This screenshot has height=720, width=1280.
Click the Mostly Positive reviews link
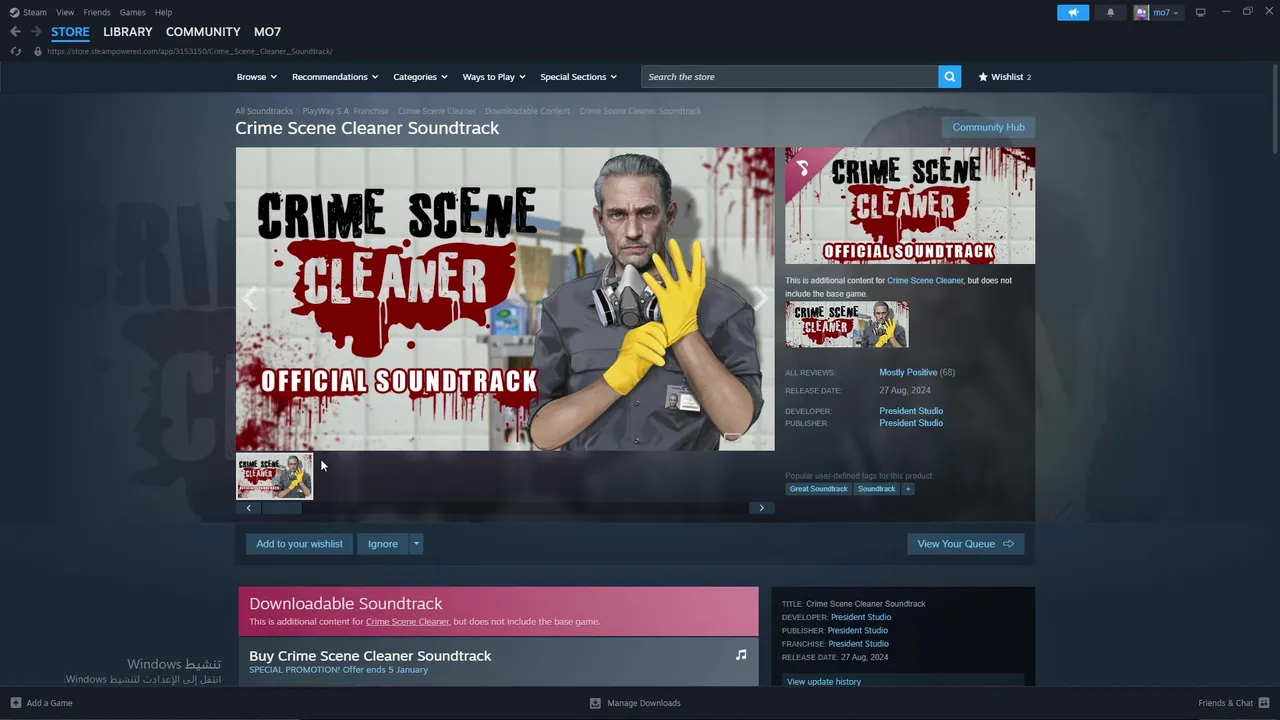click(x=908, y=372)
